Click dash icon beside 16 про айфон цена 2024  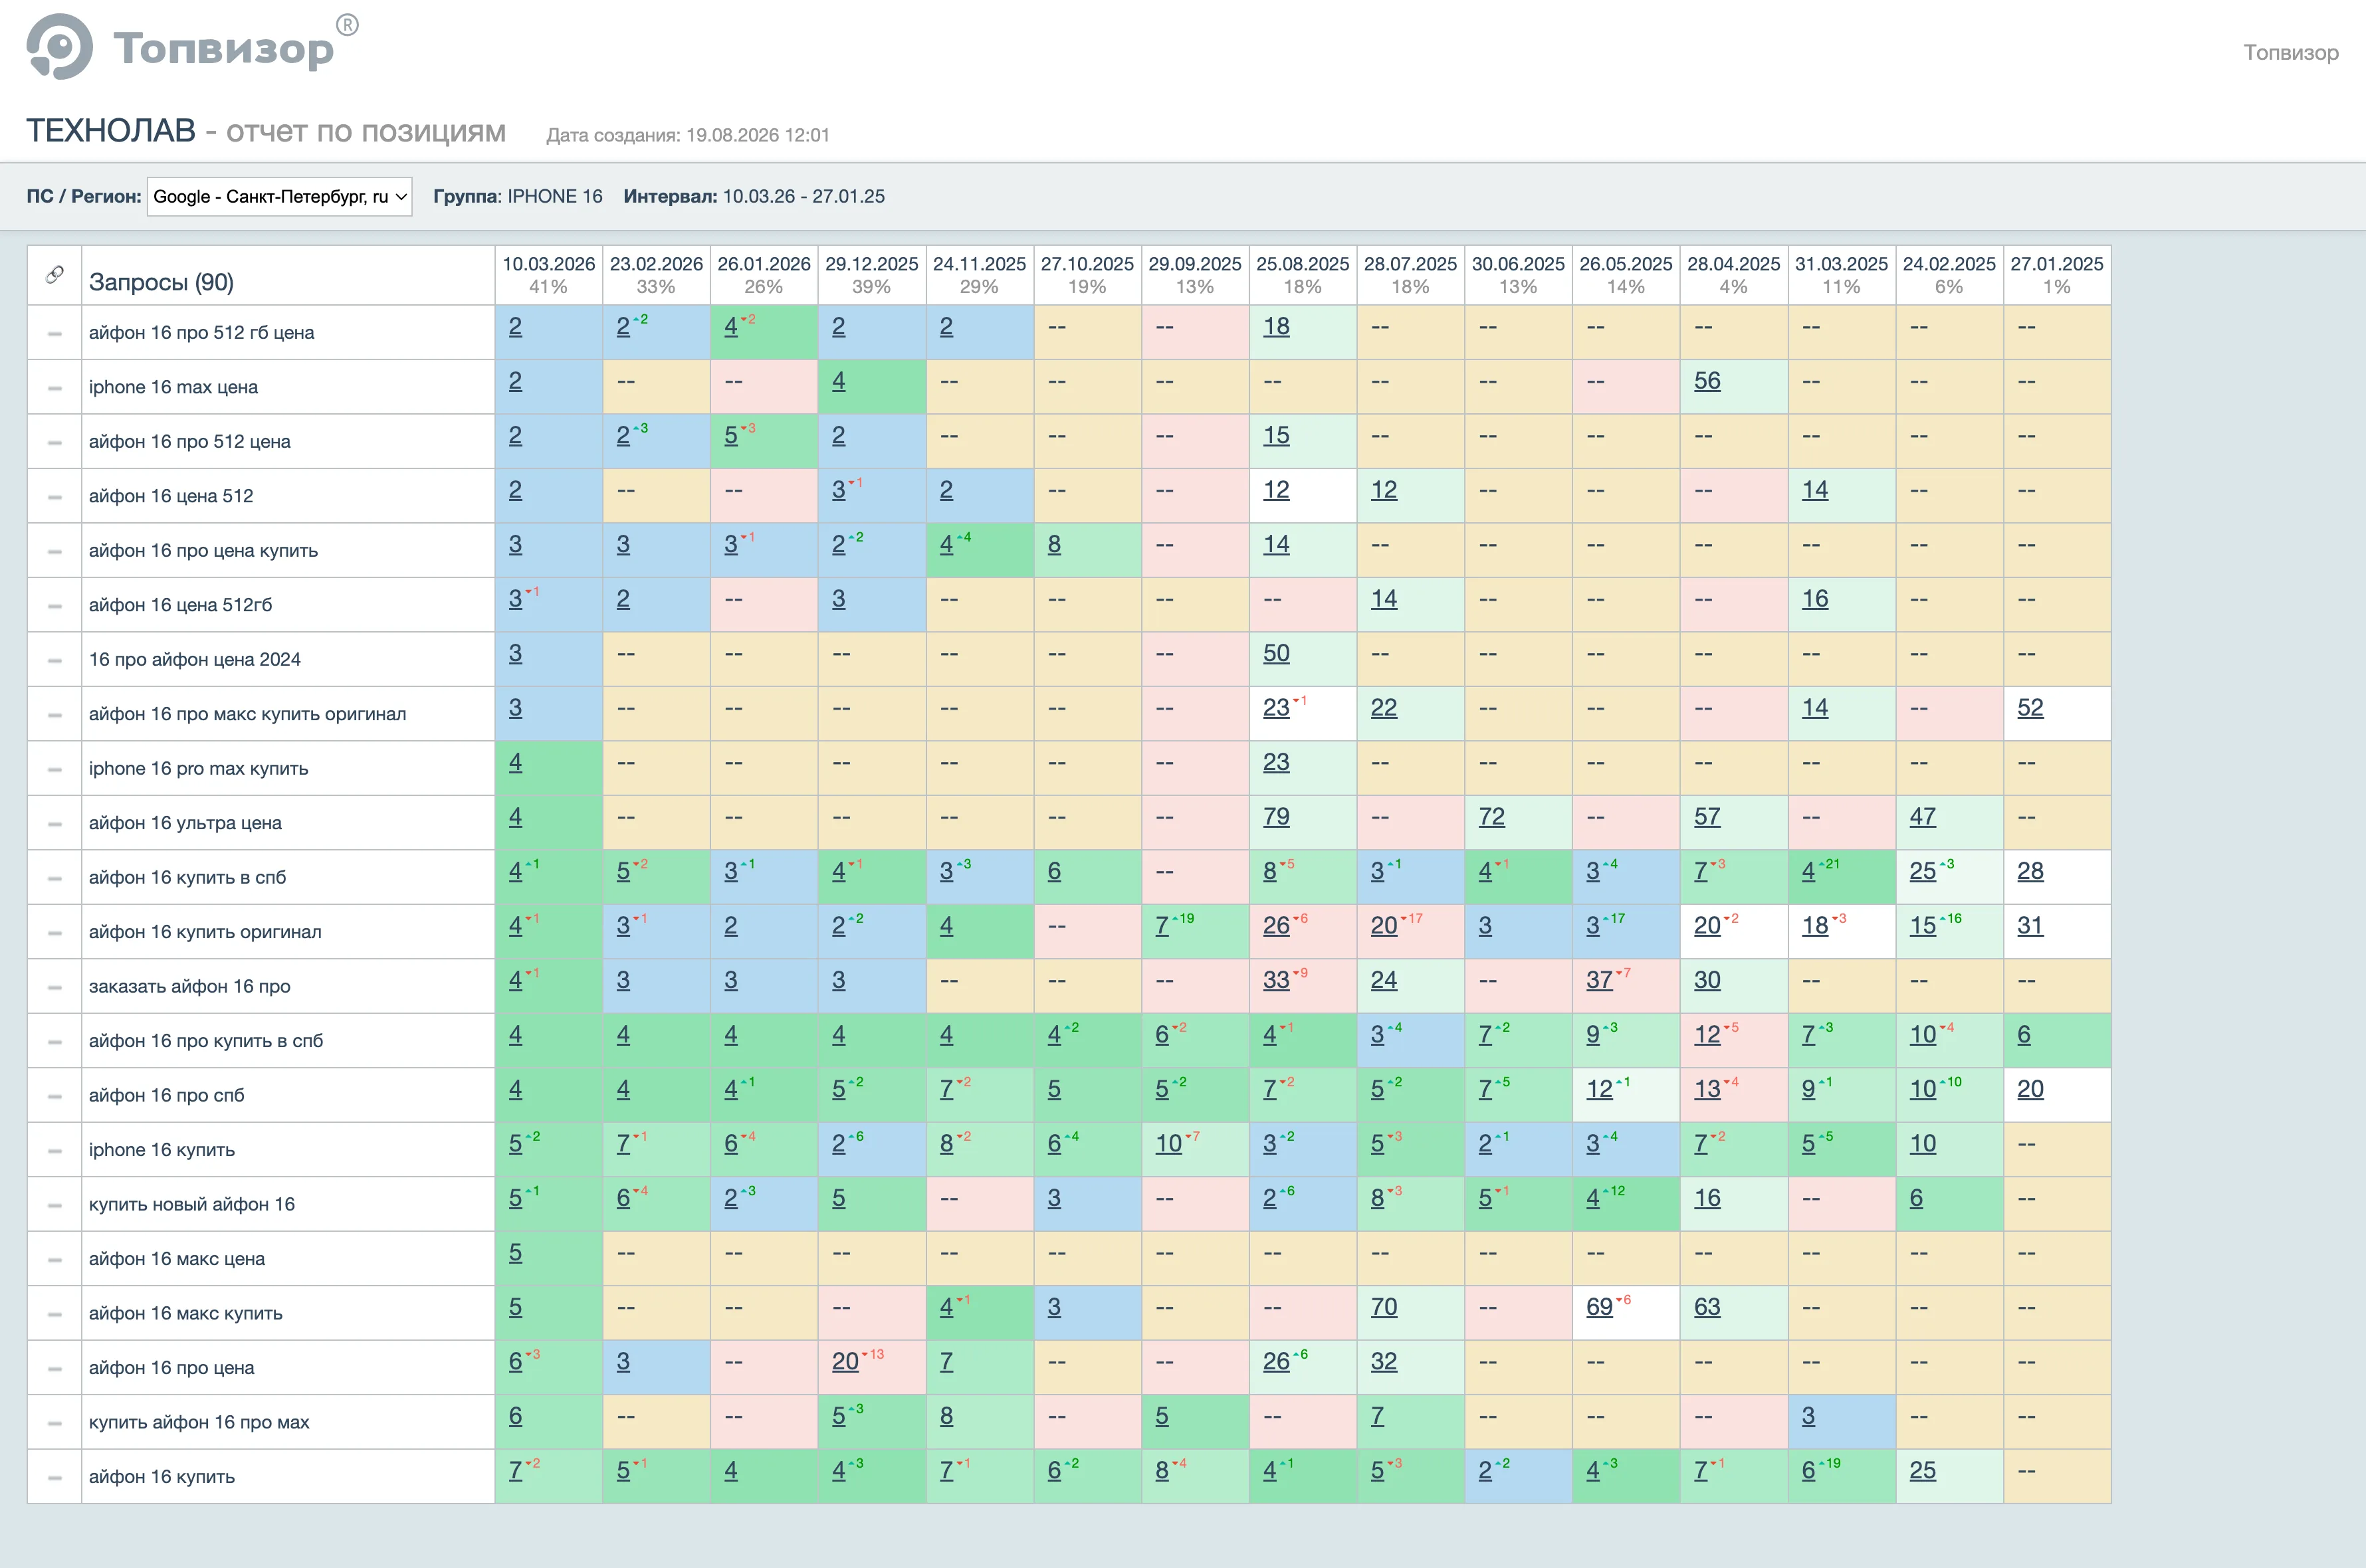pyautogui.click(x=55, y=660)
